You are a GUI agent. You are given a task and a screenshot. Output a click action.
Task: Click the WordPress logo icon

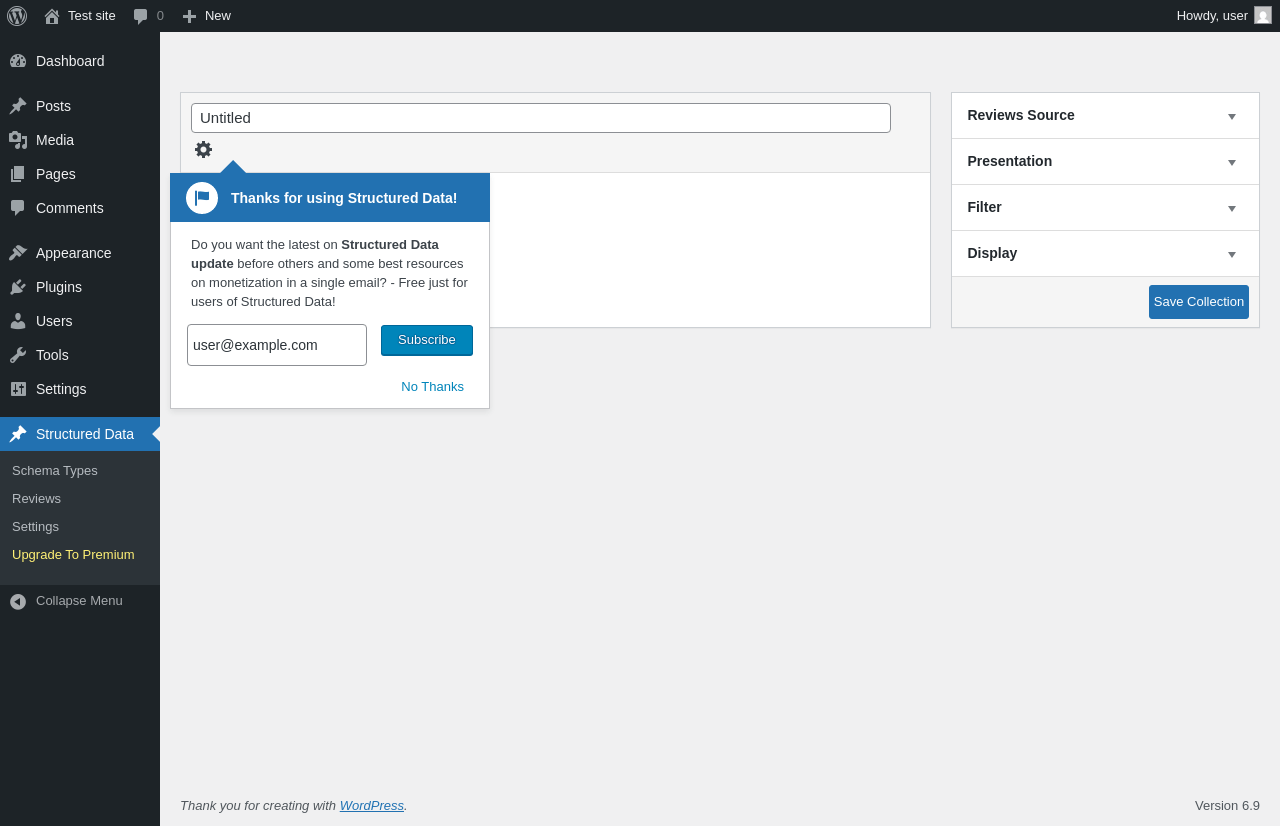click(17, 16)
